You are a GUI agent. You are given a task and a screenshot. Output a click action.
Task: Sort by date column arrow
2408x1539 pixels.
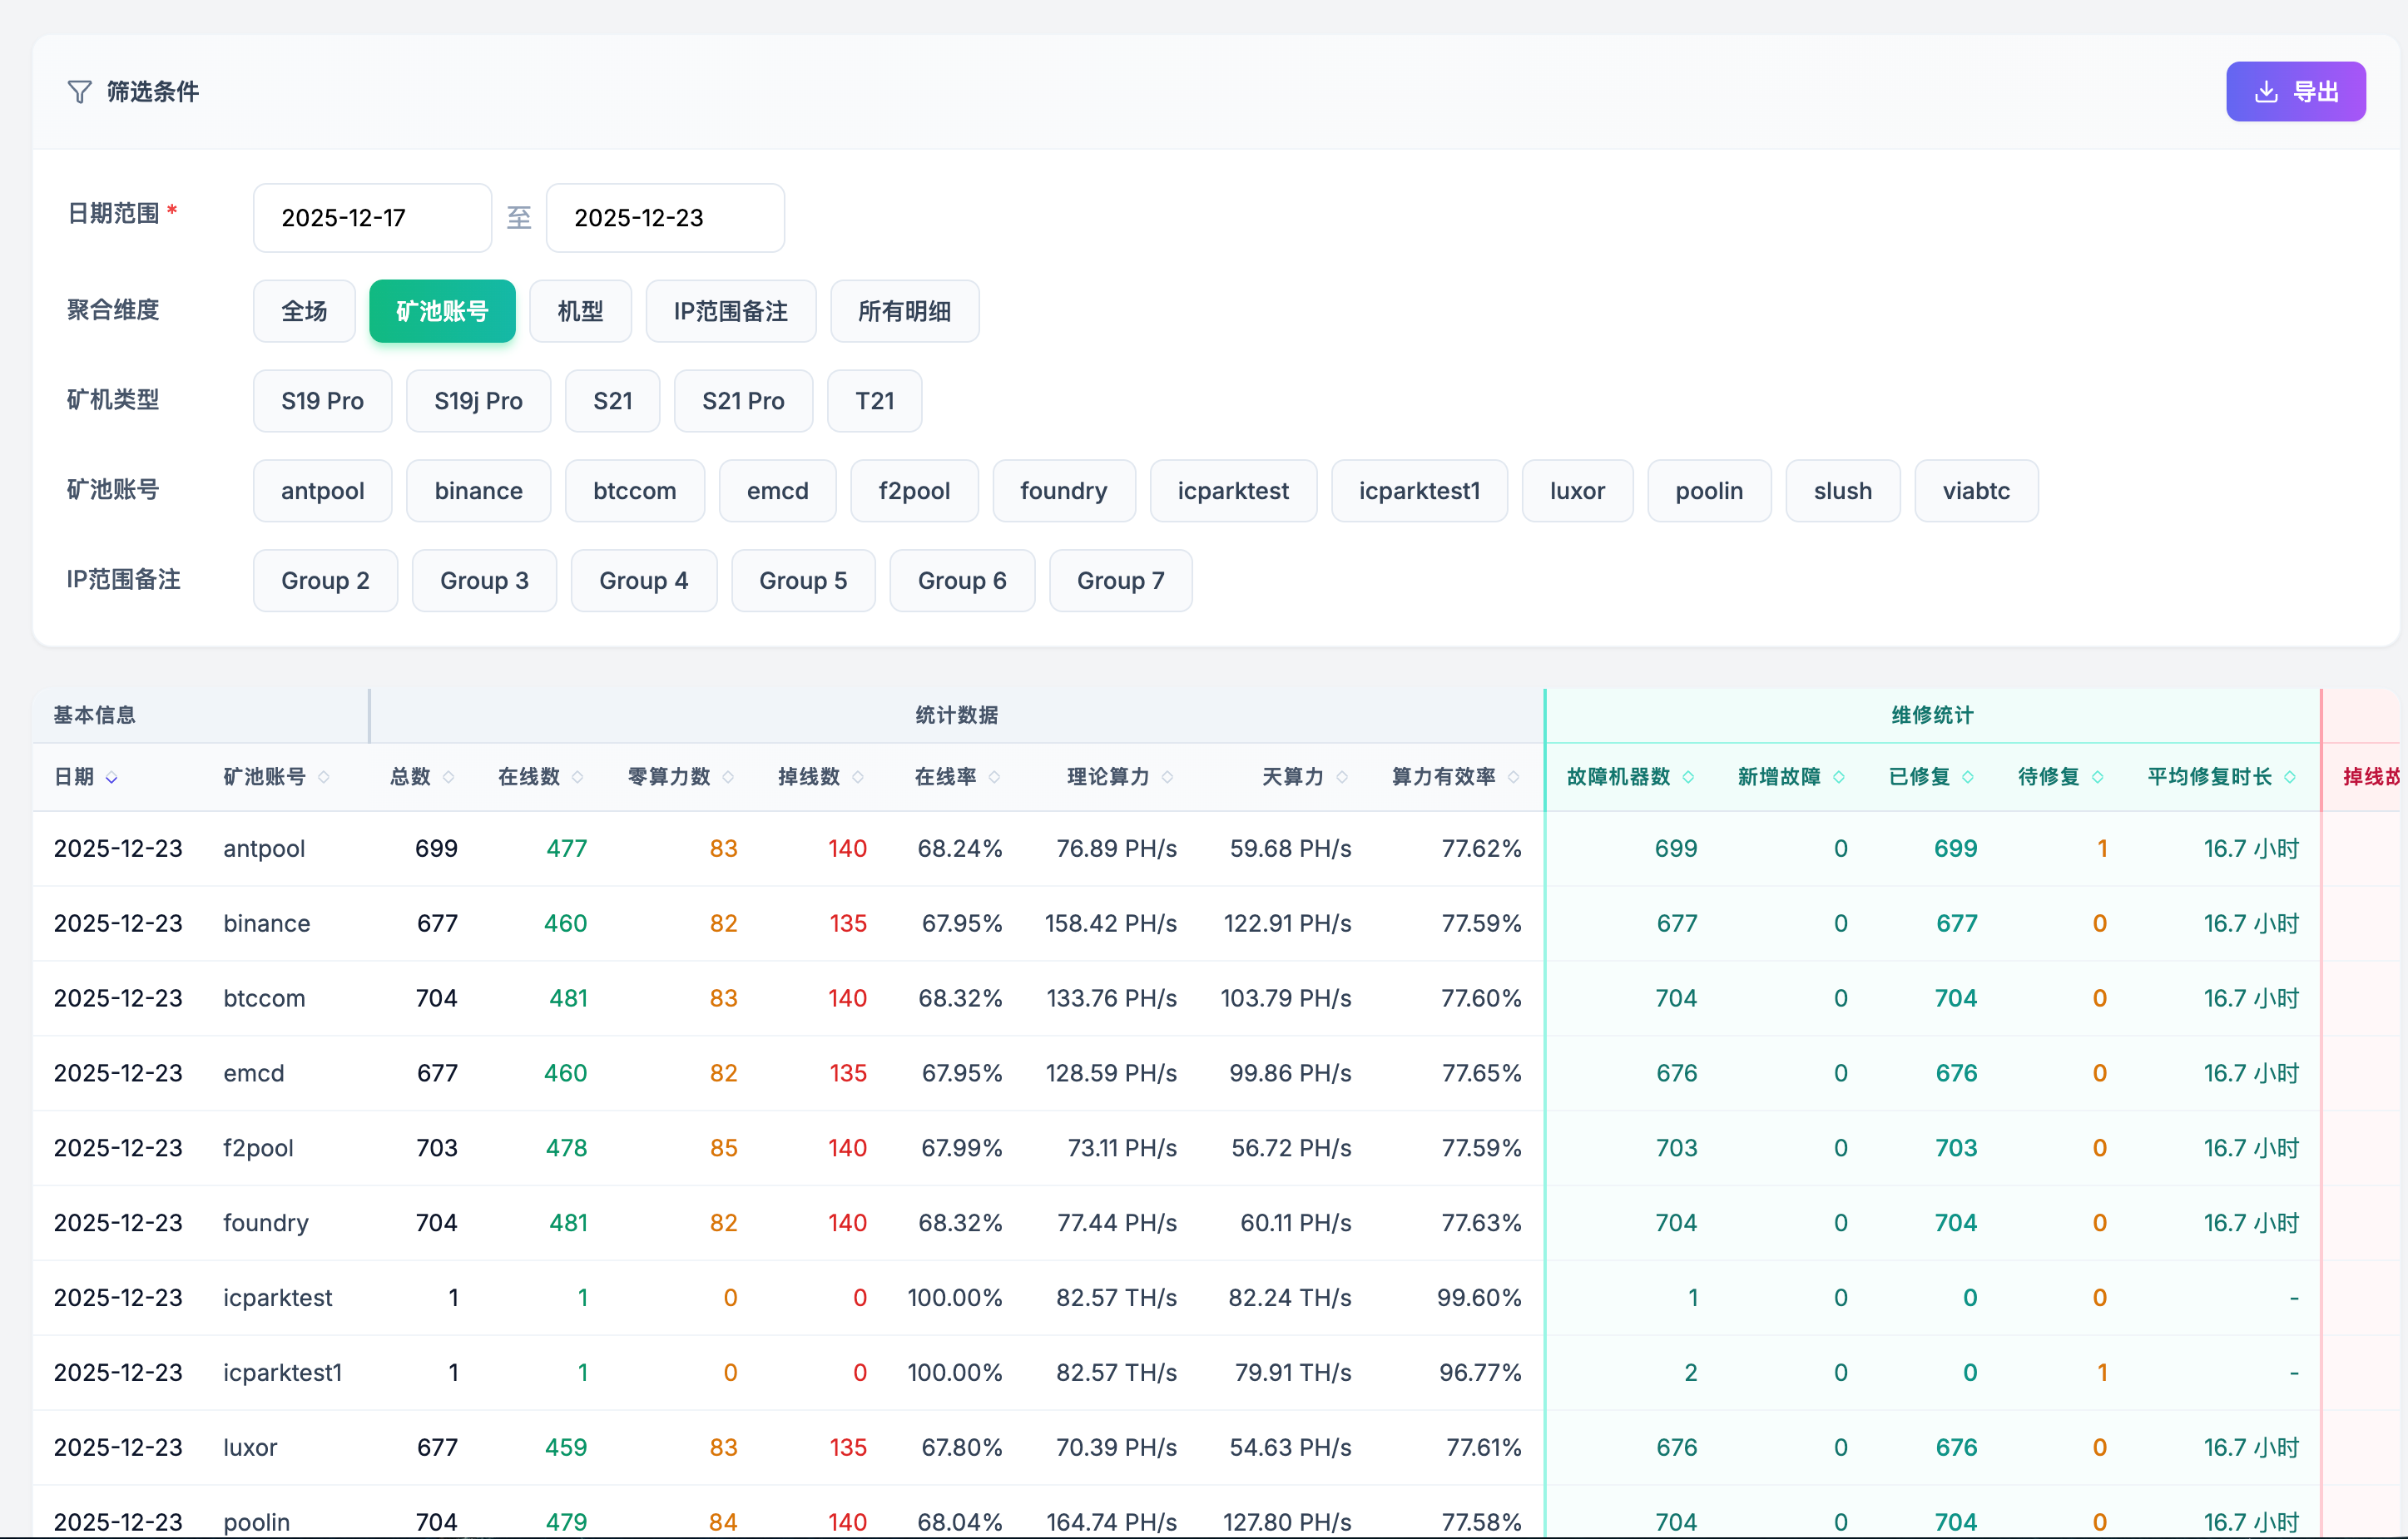point(112,778)
